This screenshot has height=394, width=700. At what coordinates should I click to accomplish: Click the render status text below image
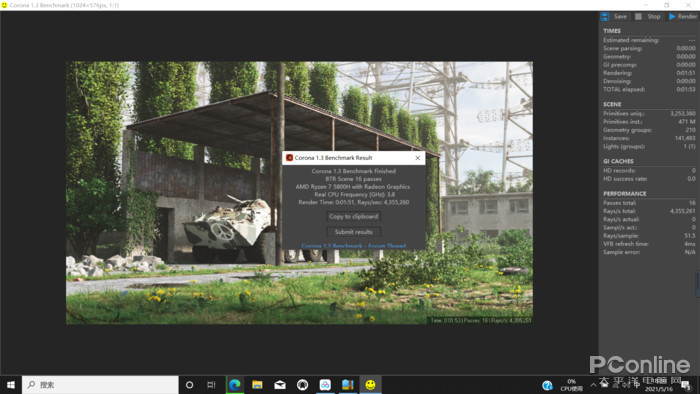[480, 320]
